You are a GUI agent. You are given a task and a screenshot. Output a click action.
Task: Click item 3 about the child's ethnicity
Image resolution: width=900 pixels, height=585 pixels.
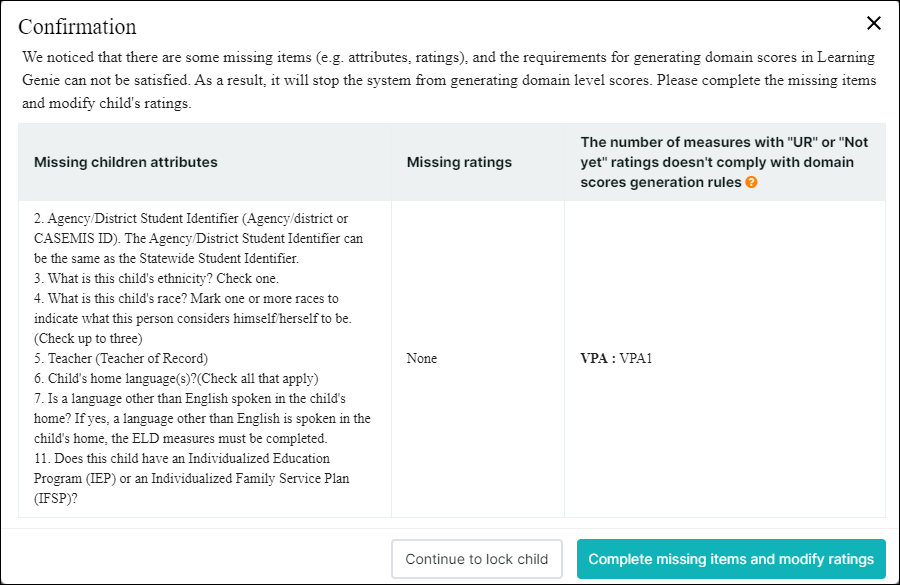(157, 278)
